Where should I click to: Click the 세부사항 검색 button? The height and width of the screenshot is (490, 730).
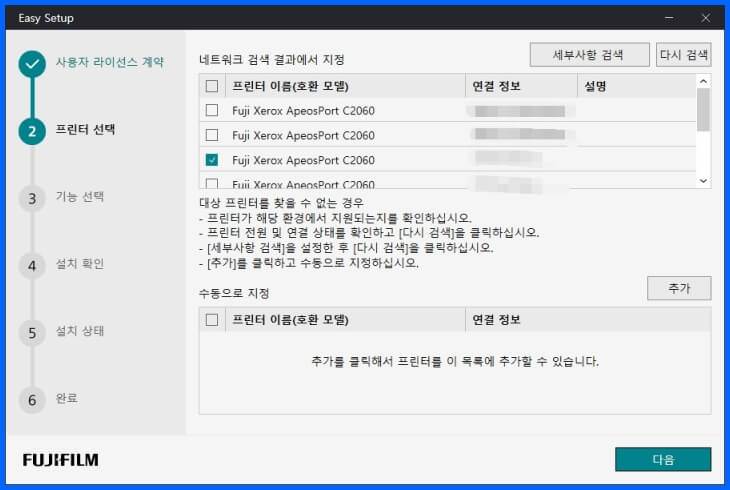(589, 55)
